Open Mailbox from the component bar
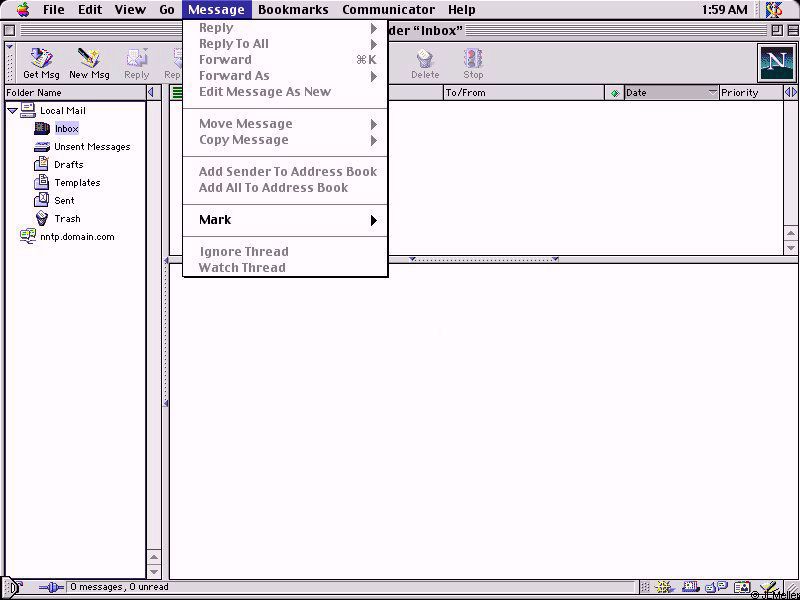Image resolution: width=800 pixels, height=600 pixels. click(x=691, y=587)
